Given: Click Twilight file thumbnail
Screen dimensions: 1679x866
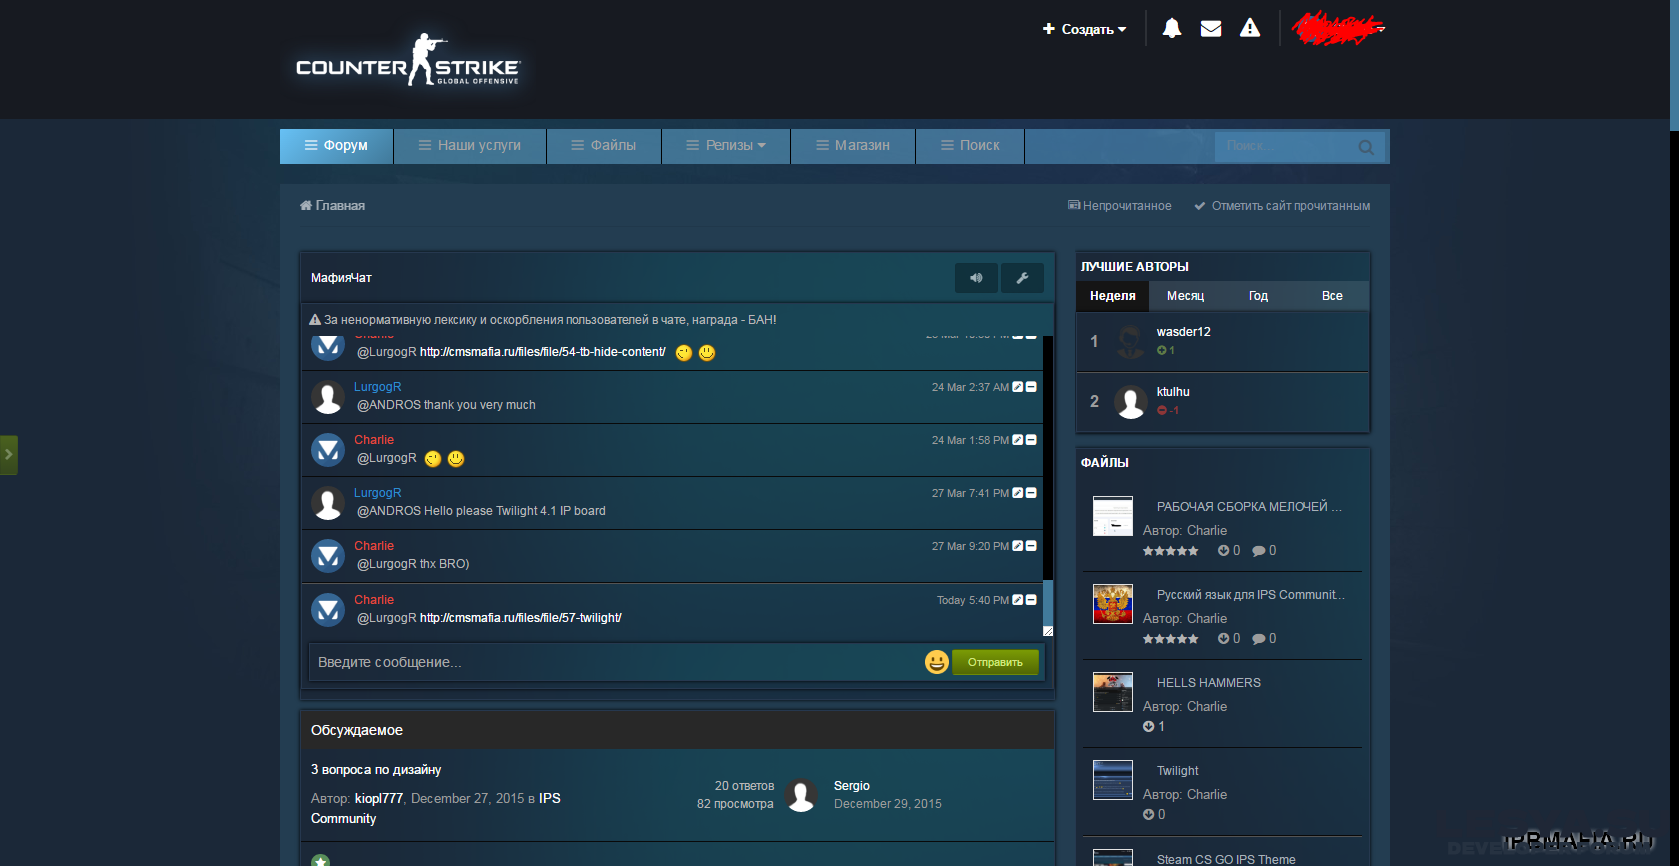Looking at the screenshot, I should pos(1113,780).
